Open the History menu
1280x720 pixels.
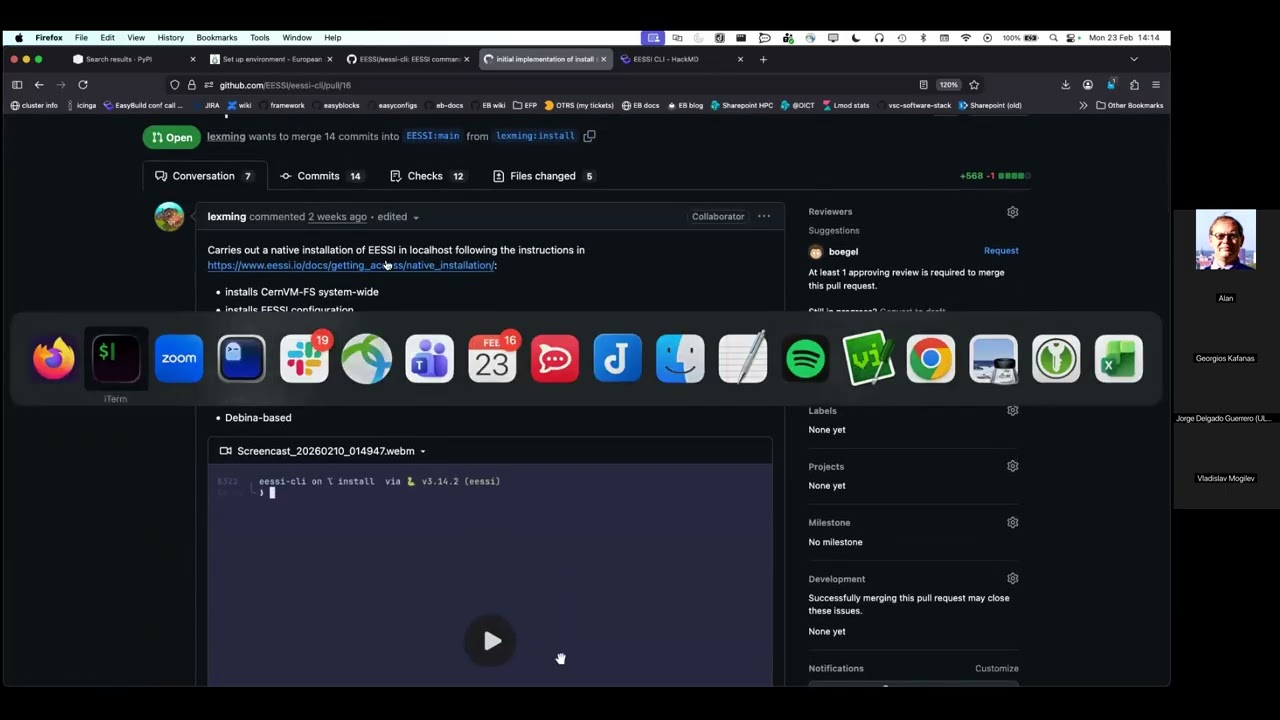click(x=170, y=38)
